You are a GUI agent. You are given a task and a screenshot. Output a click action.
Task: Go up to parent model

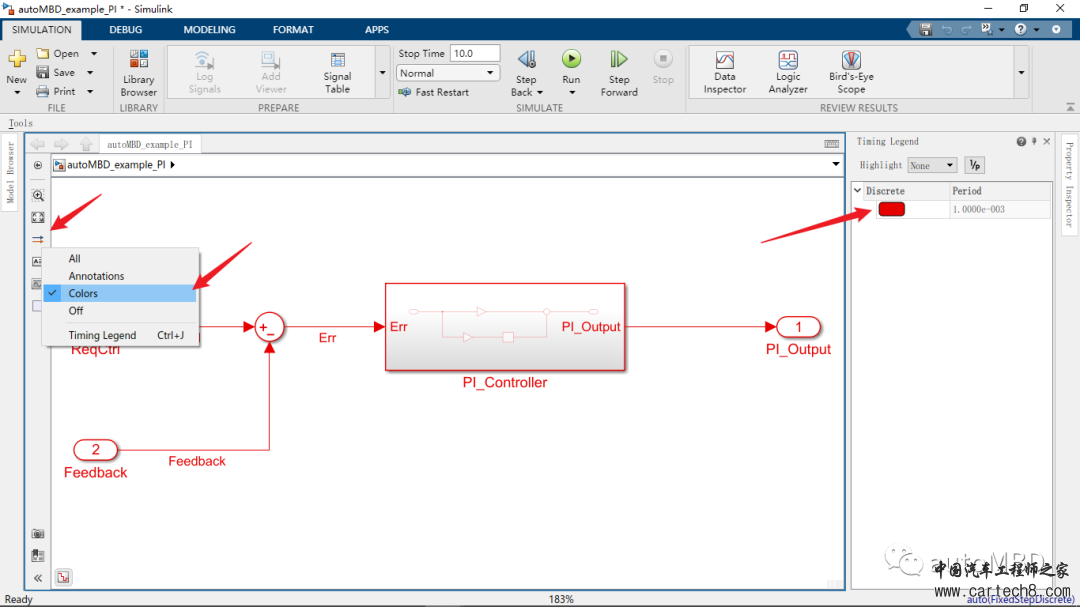click(x=86, y=144)
